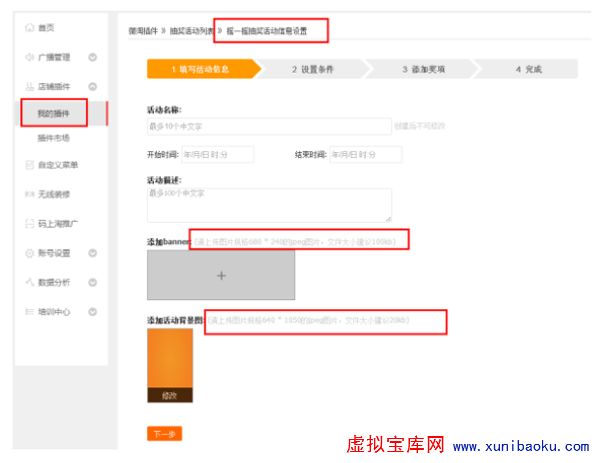Image resolution: width=600 pixels, height=463 pixels.
Task: Open 插件市场 in the sidebar
Action: [53, 138]
